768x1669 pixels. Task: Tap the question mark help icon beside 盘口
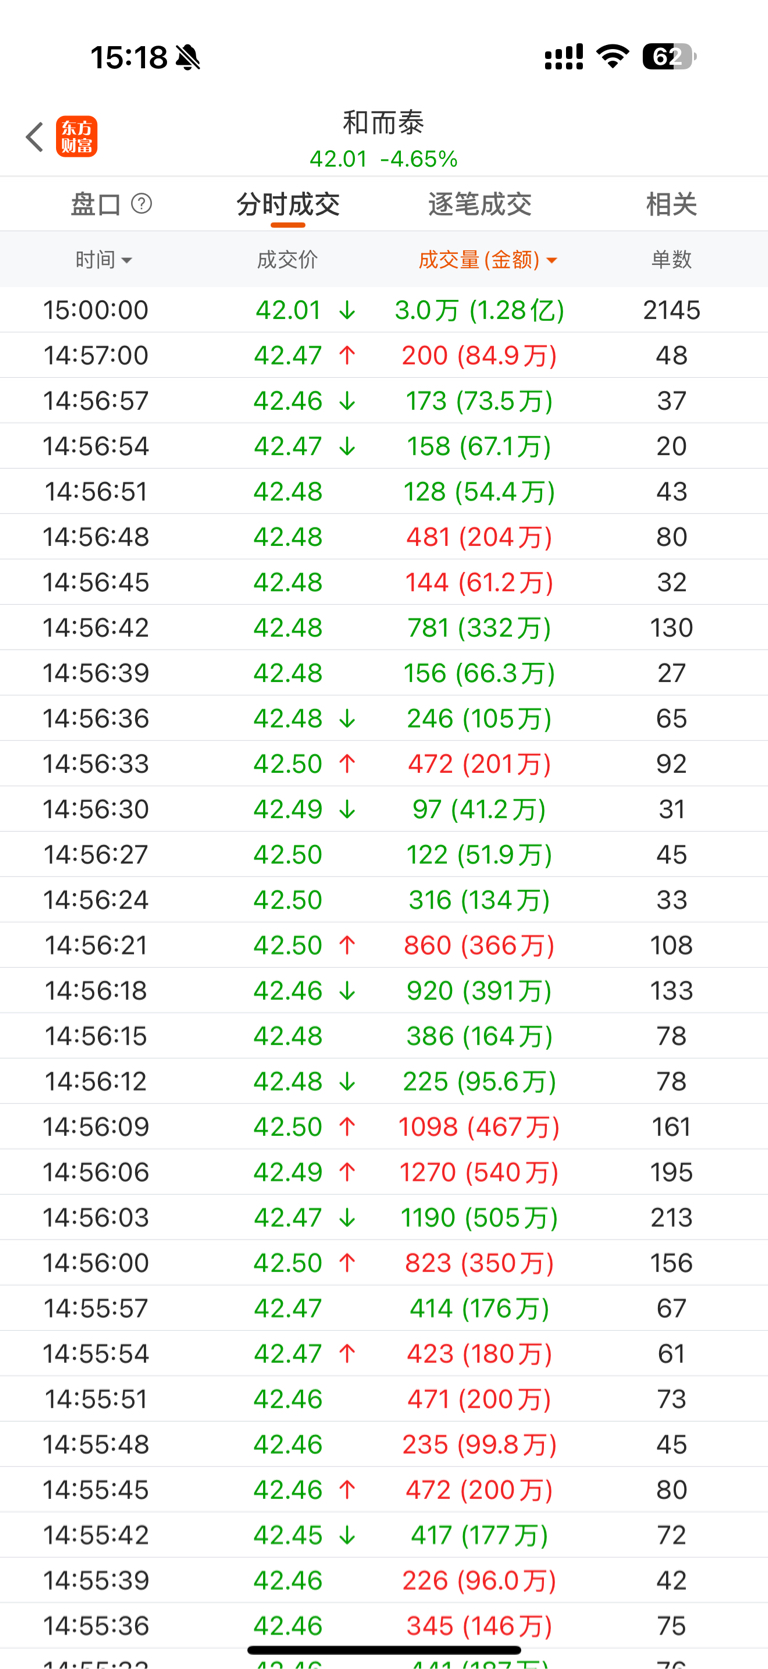[x=142, y=204]
